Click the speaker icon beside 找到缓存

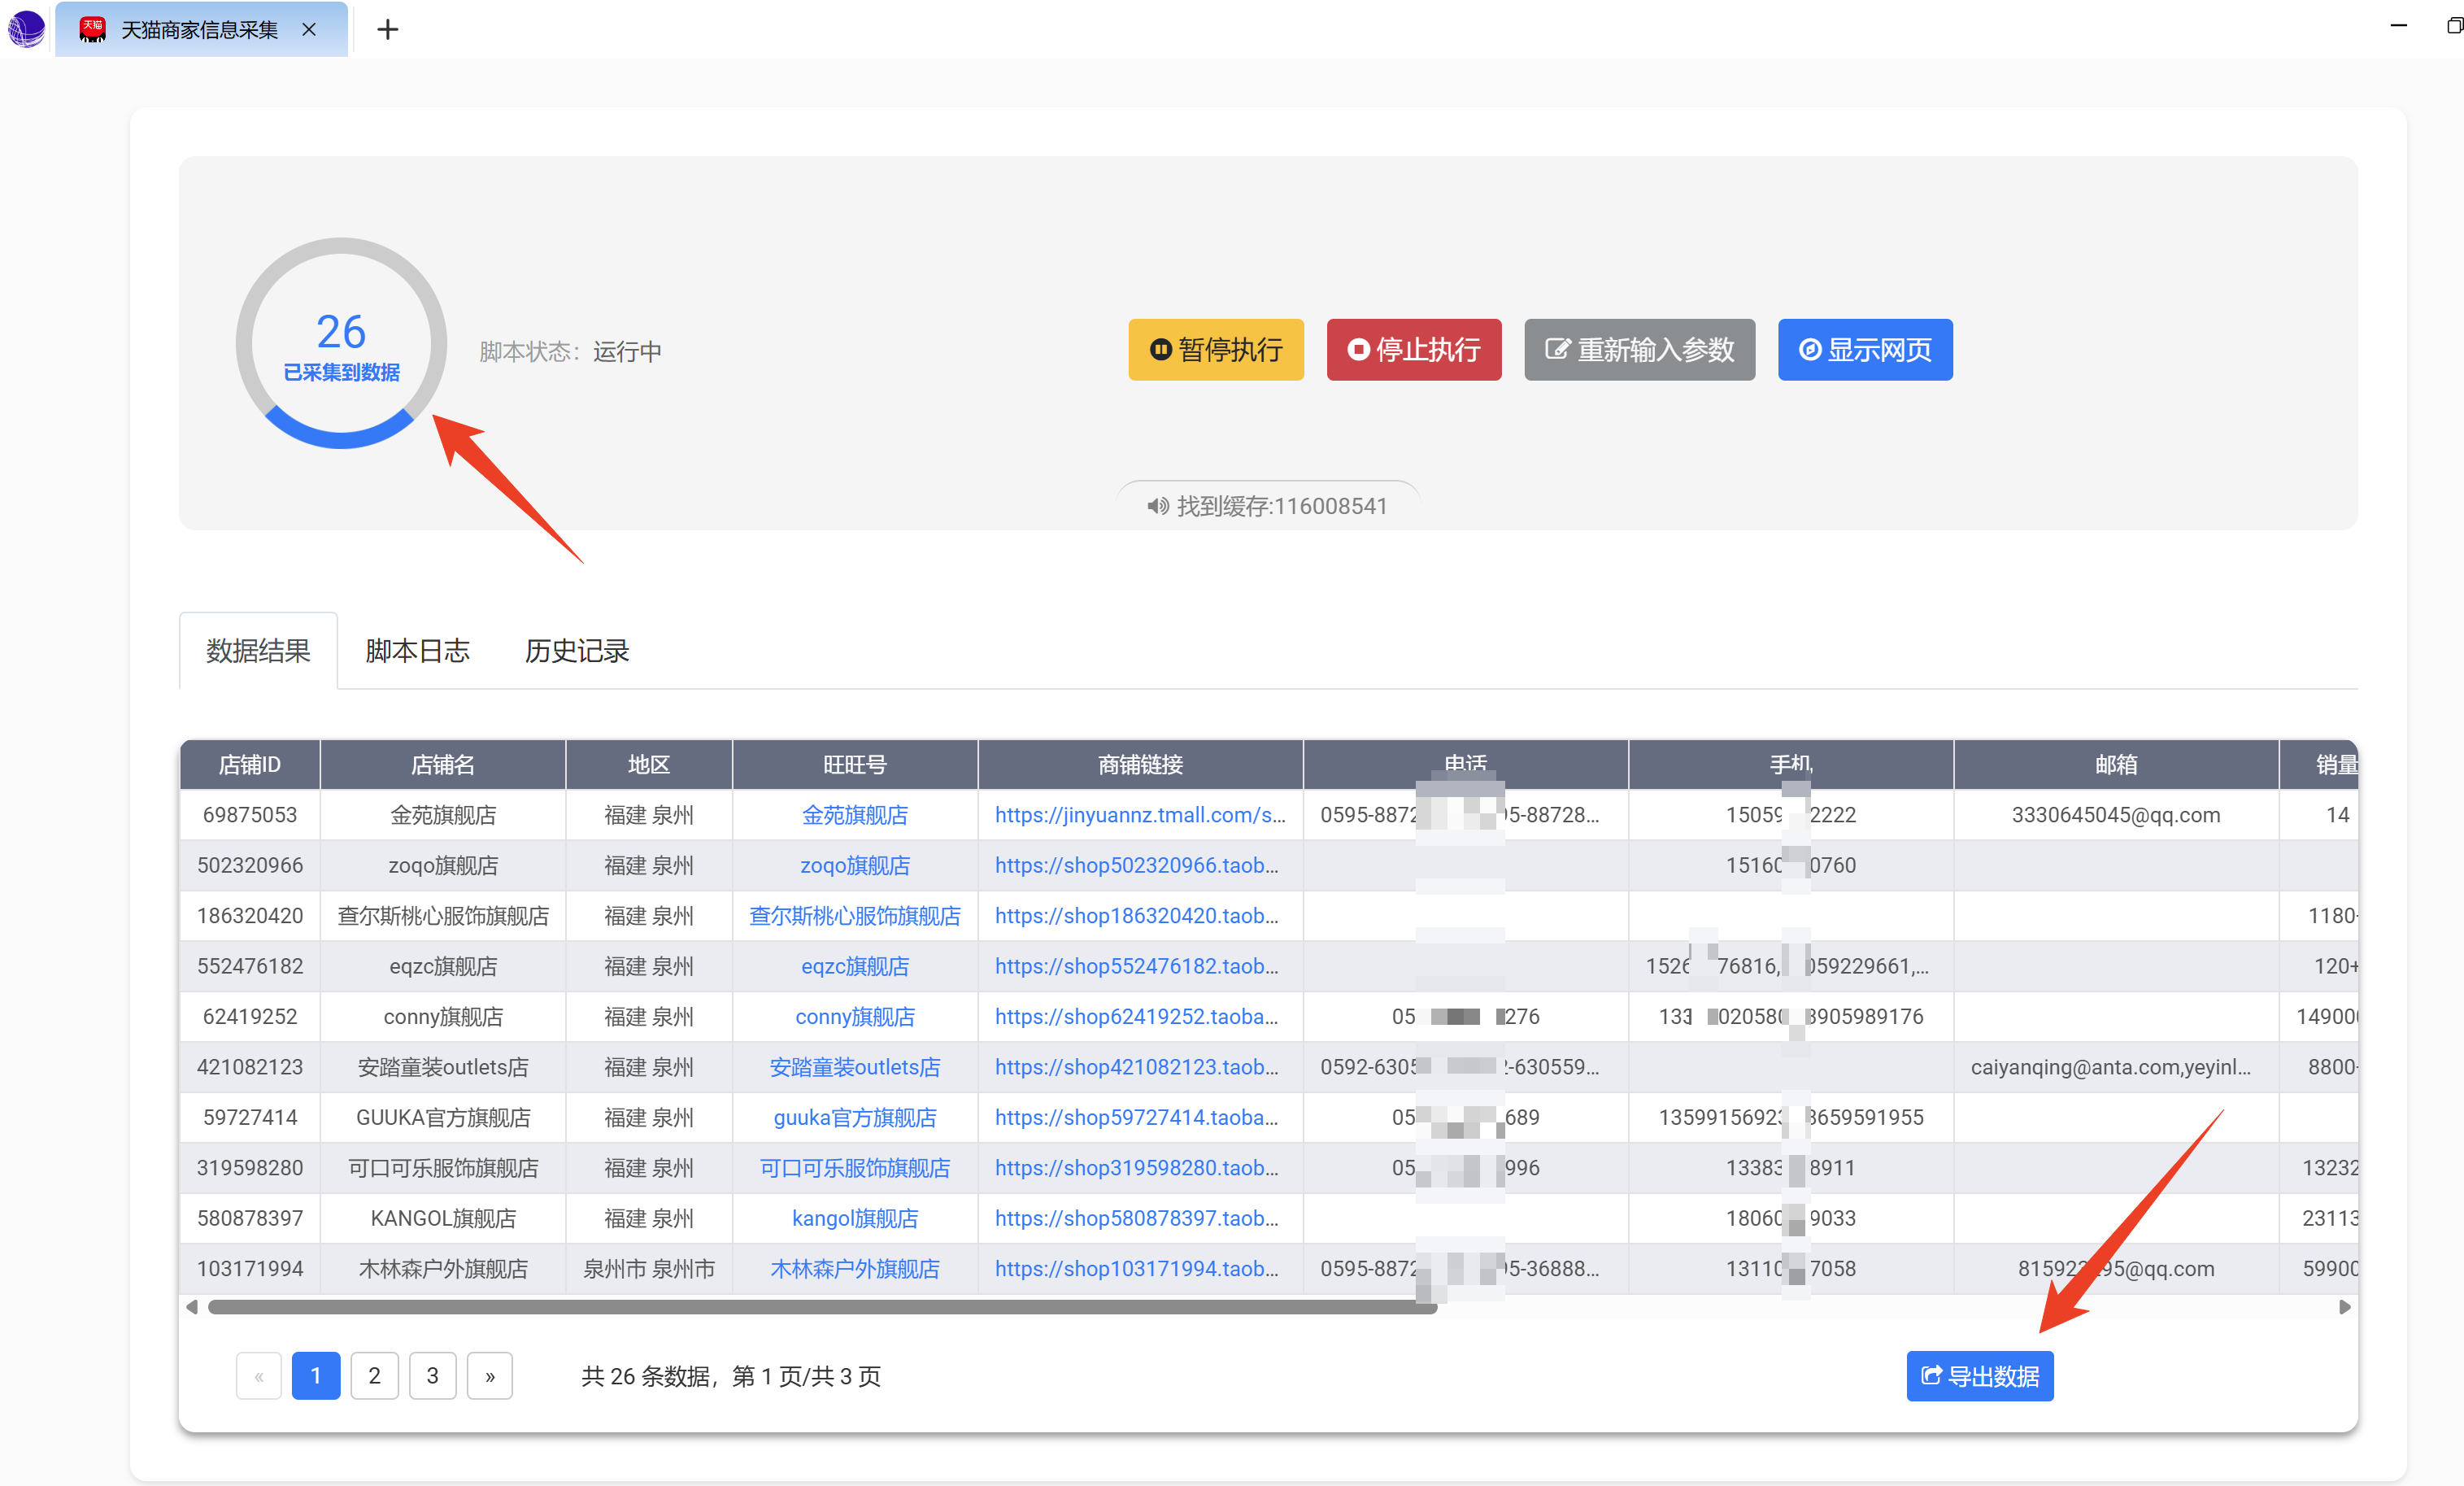point(1158,506)
